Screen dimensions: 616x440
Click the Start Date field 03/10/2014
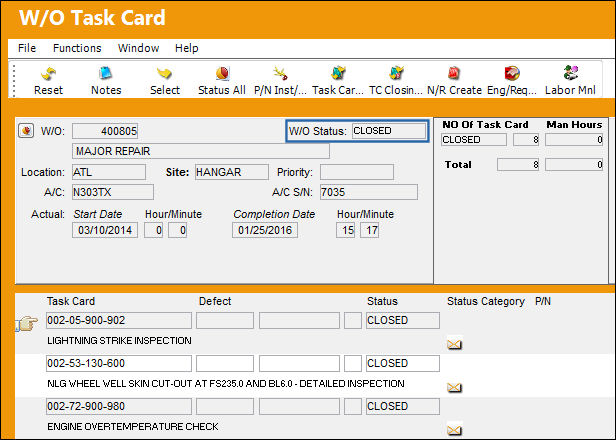point(105,230)
